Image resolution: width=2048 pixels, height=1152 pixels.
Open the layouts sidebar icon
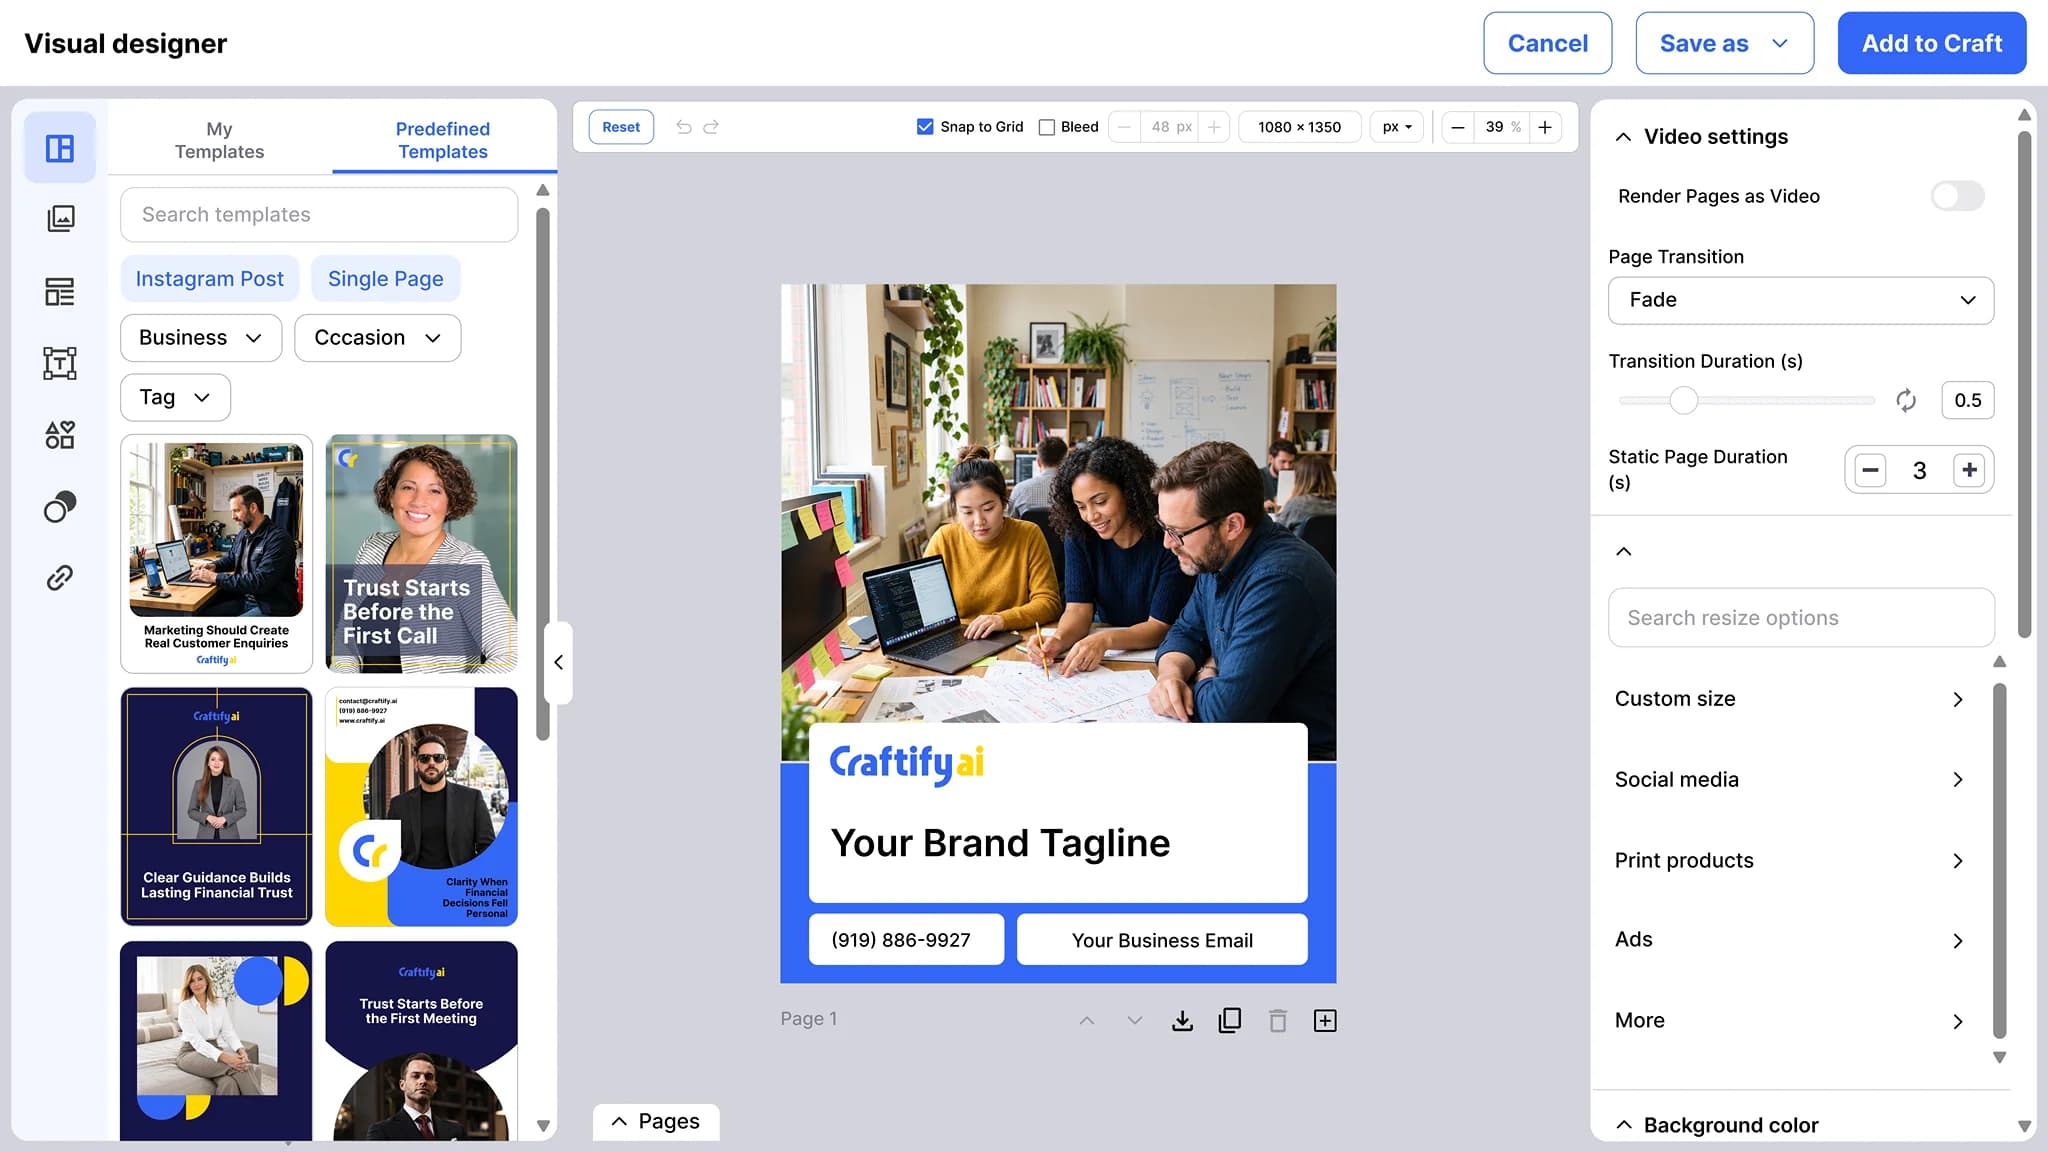pyautogui.click(x=60, y=291)
